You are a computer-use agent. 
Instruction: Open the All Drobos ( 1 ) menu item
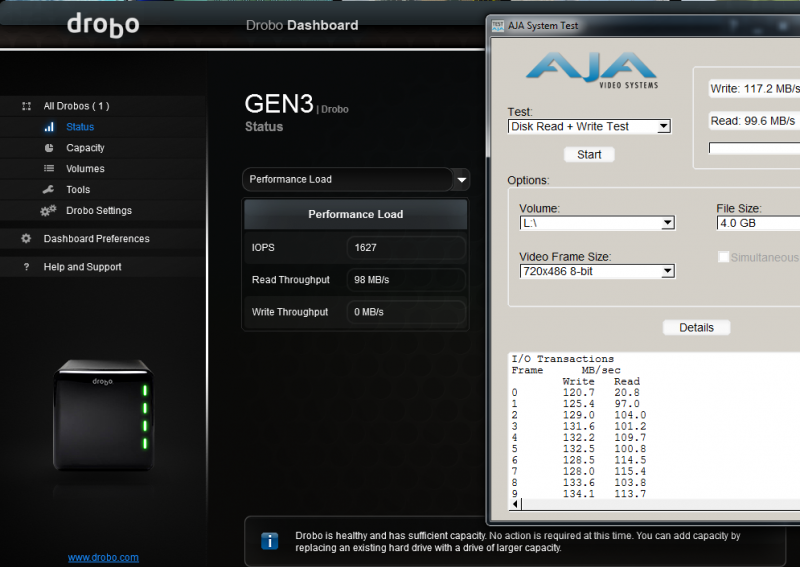click(x=77, y=106)
